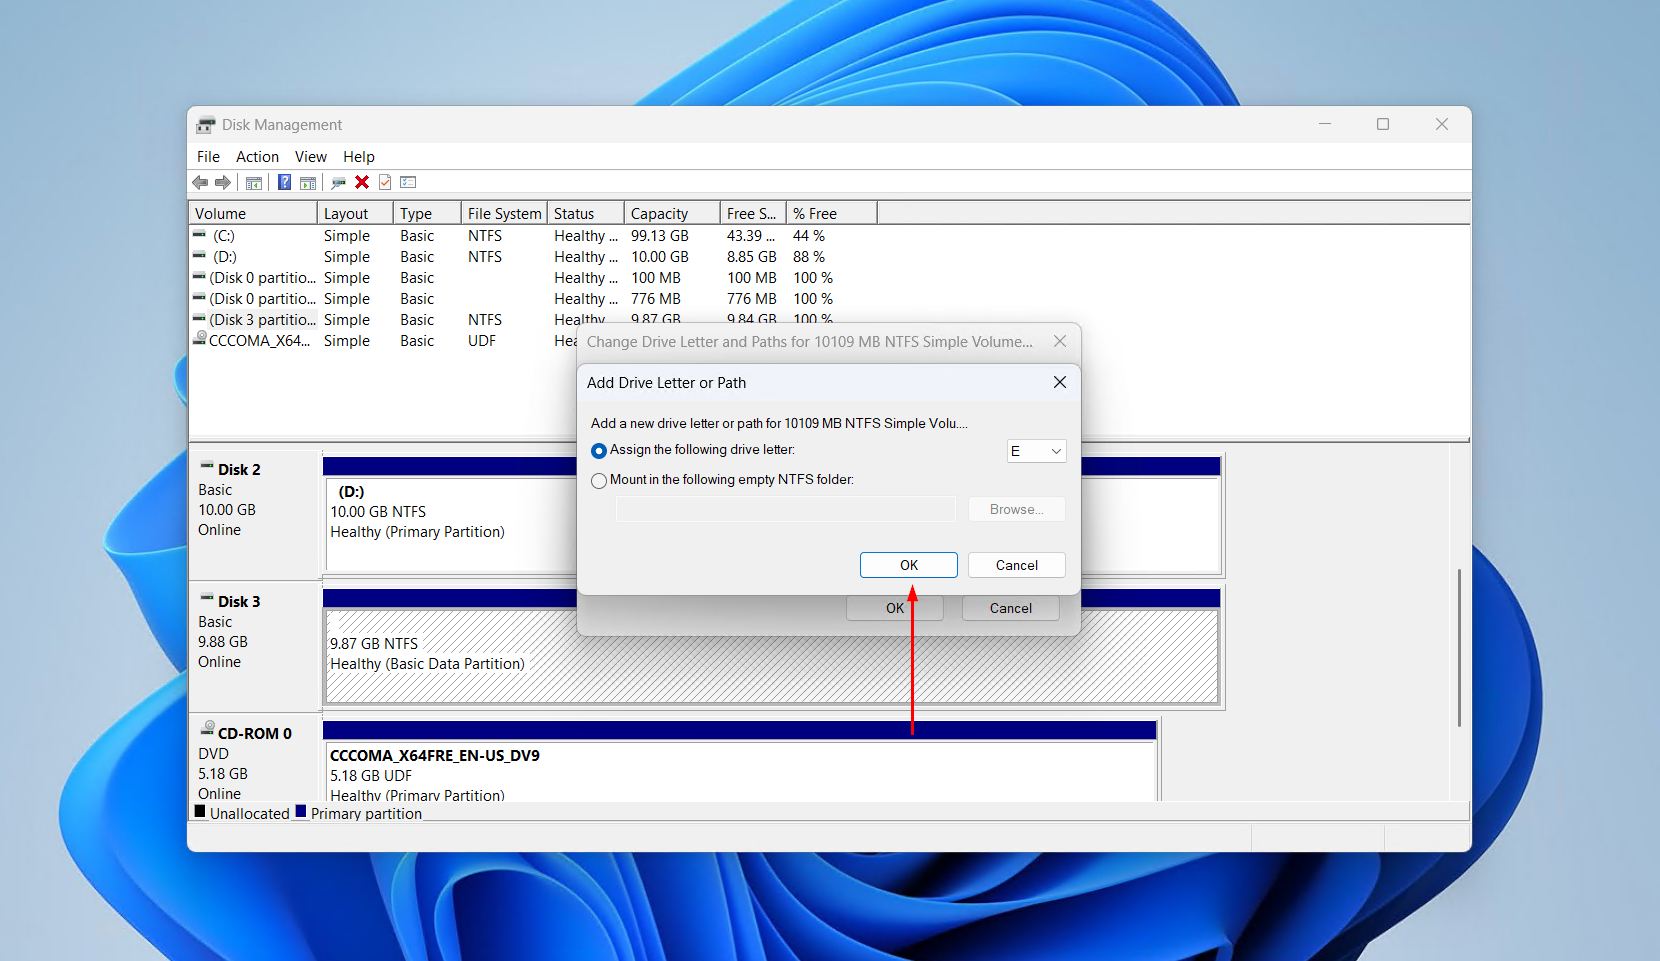Click the Disk 3 label panel
The width and height of the screenshot is (1660, 961).
pos(254,646)
